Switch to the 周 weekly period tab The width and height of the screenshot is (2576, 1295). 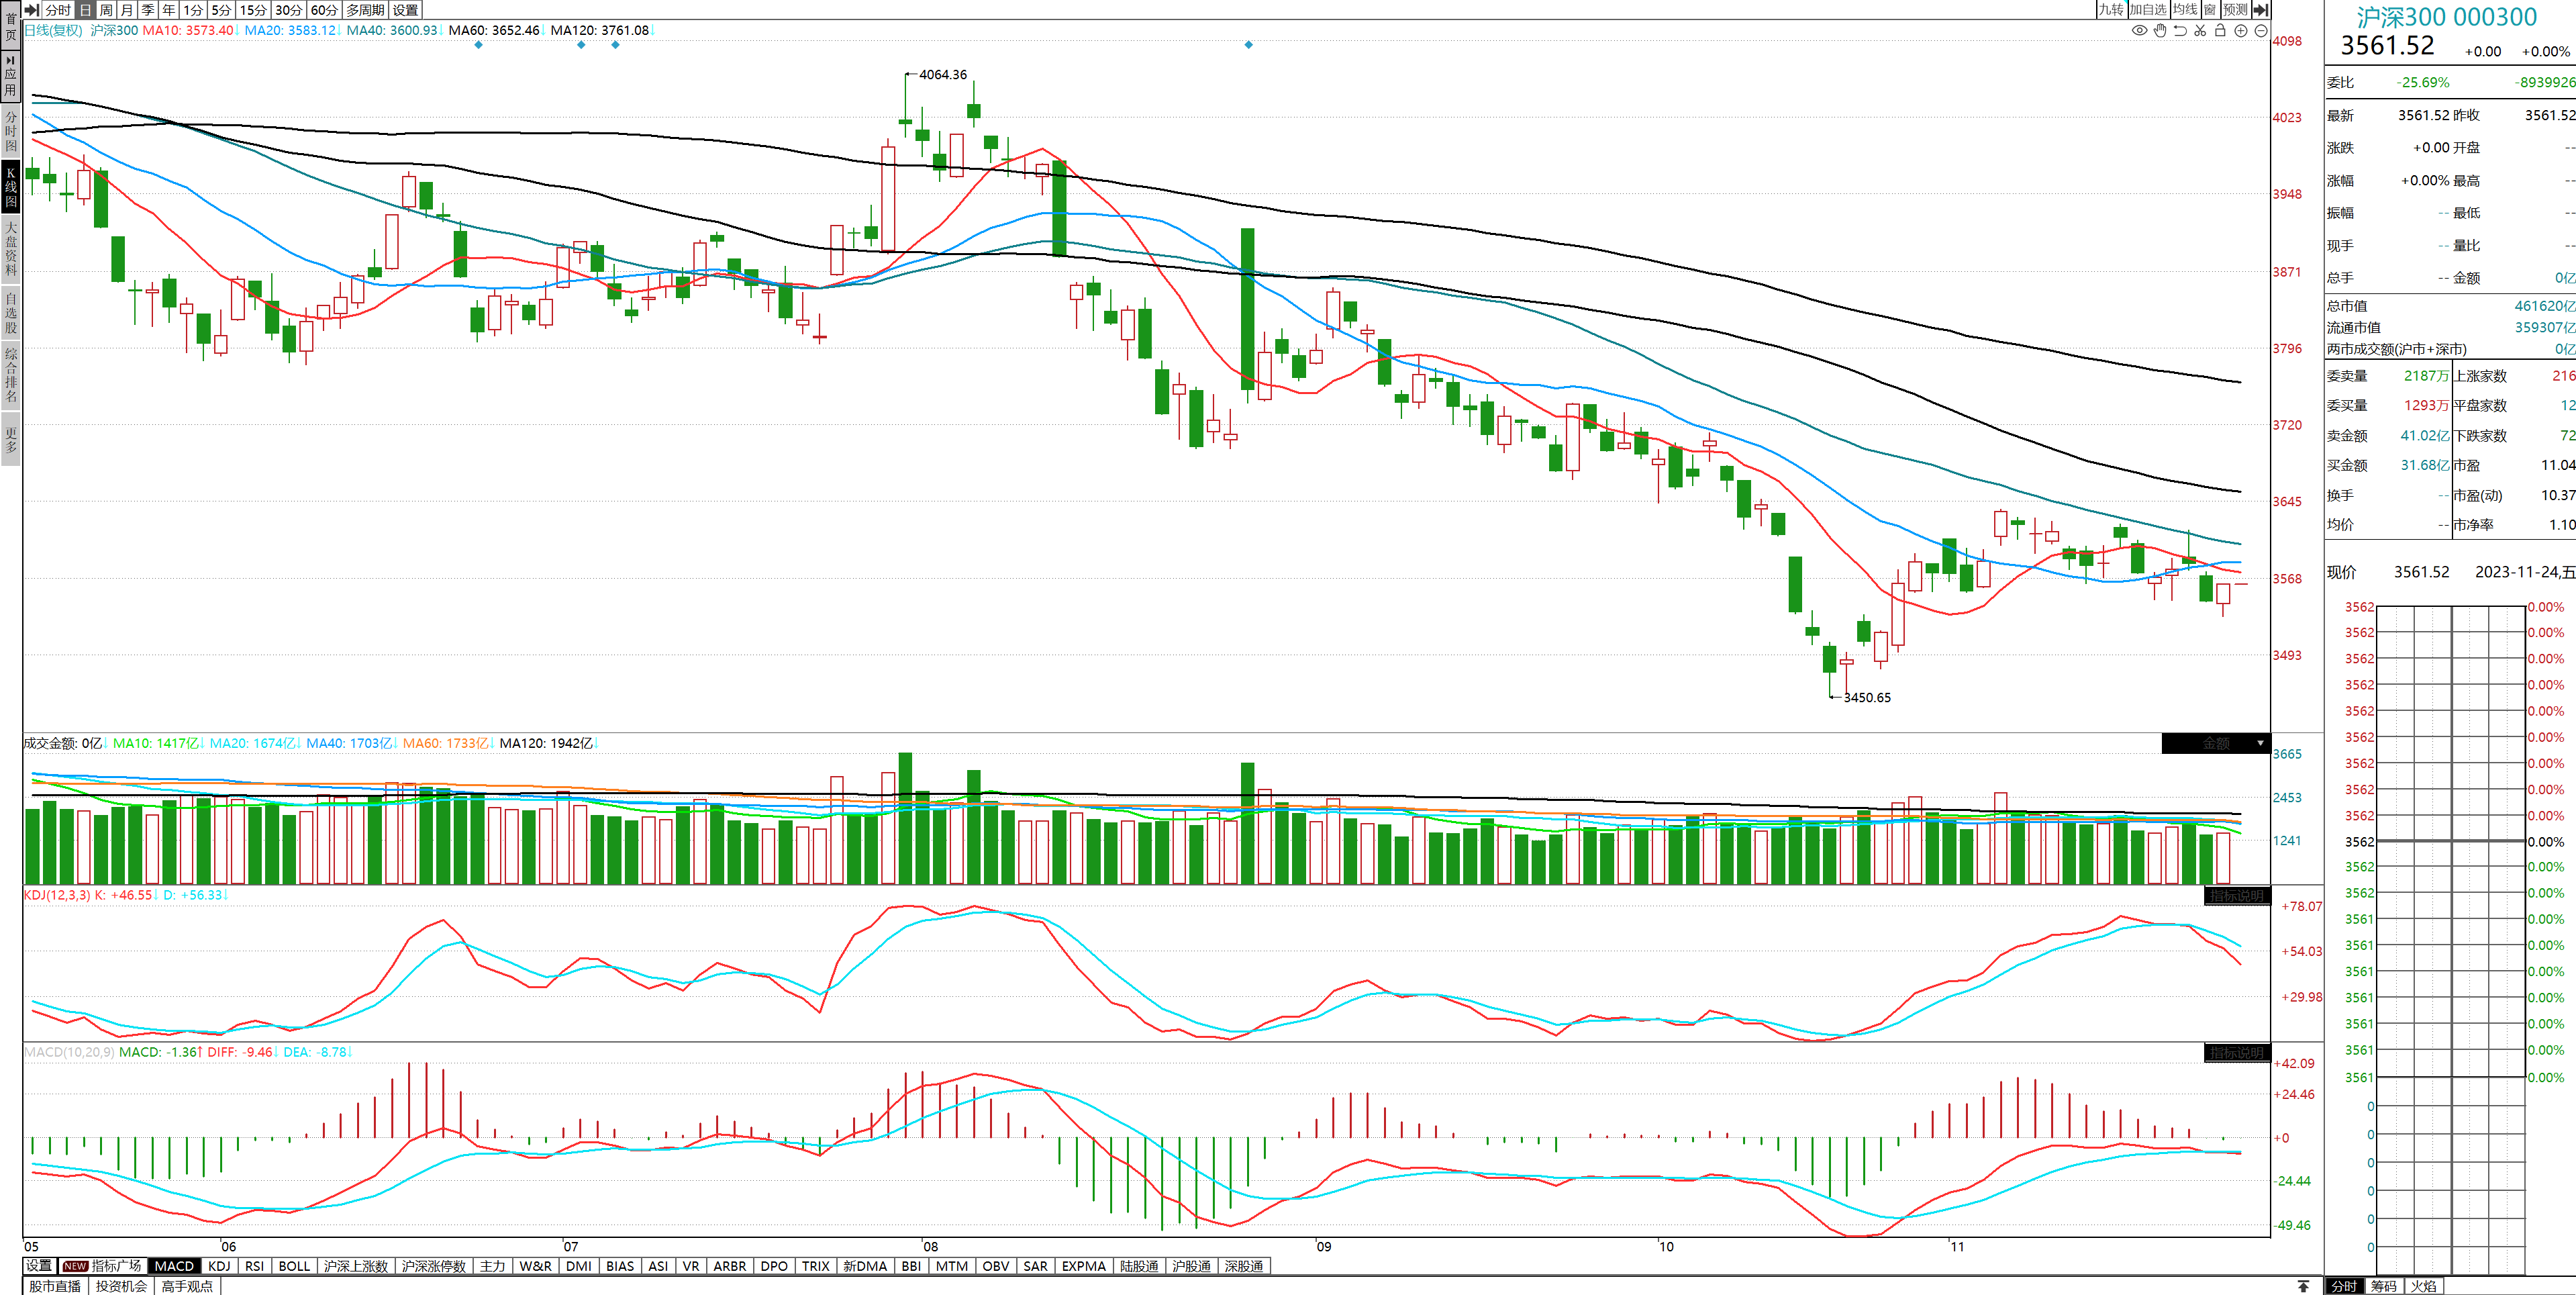point(106,9)
